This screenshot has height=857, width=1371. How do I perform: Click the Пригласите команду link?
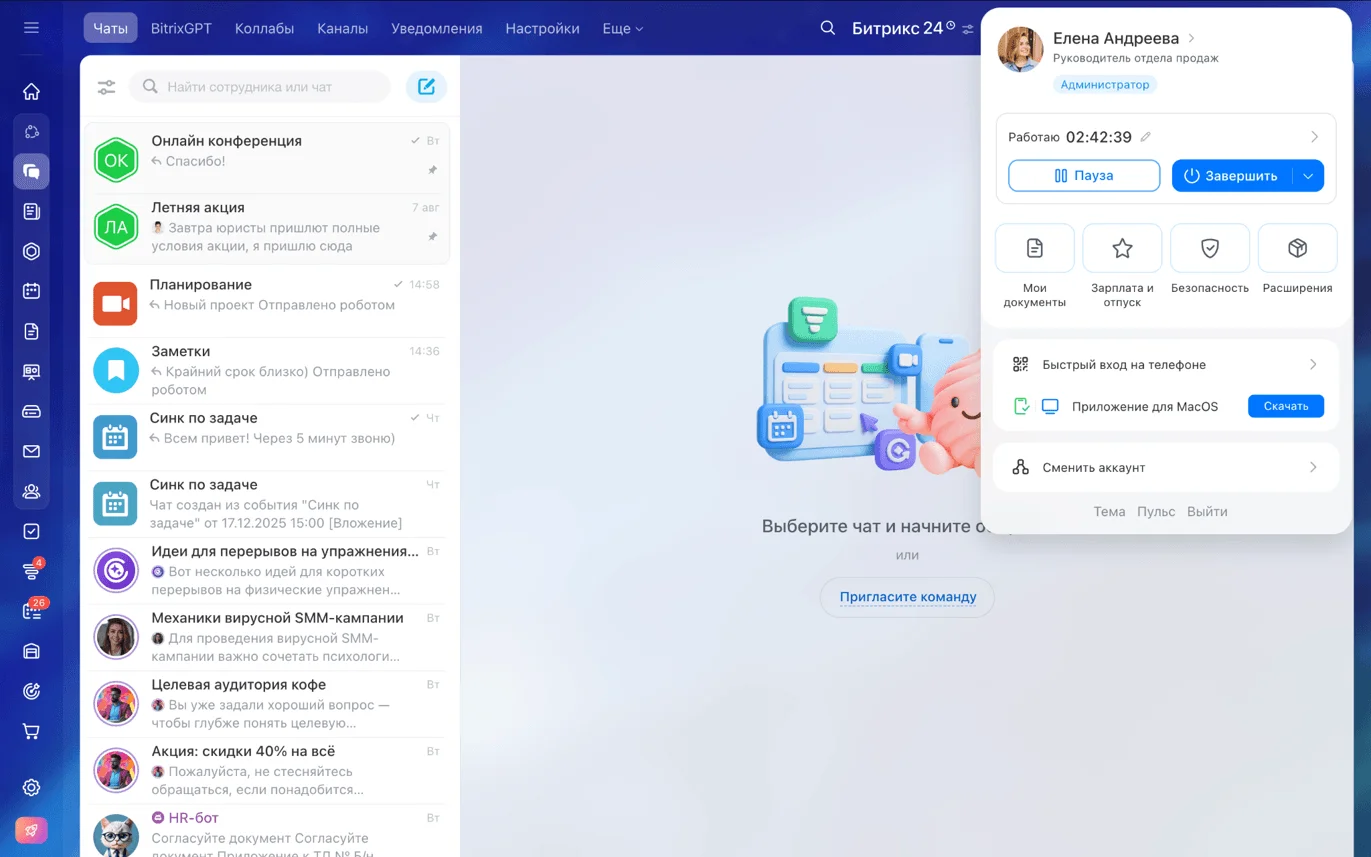point(907,597)
